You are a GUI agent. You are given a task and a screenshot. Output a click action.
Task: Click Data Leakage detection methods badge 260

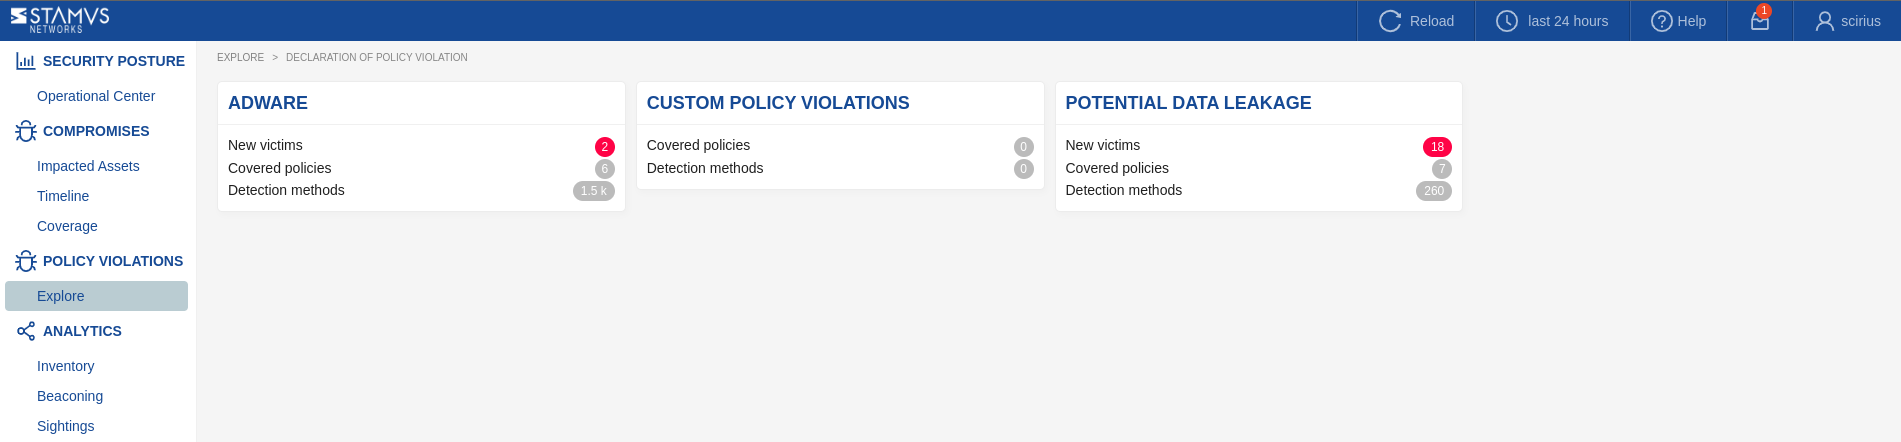tap(1433, 191)
